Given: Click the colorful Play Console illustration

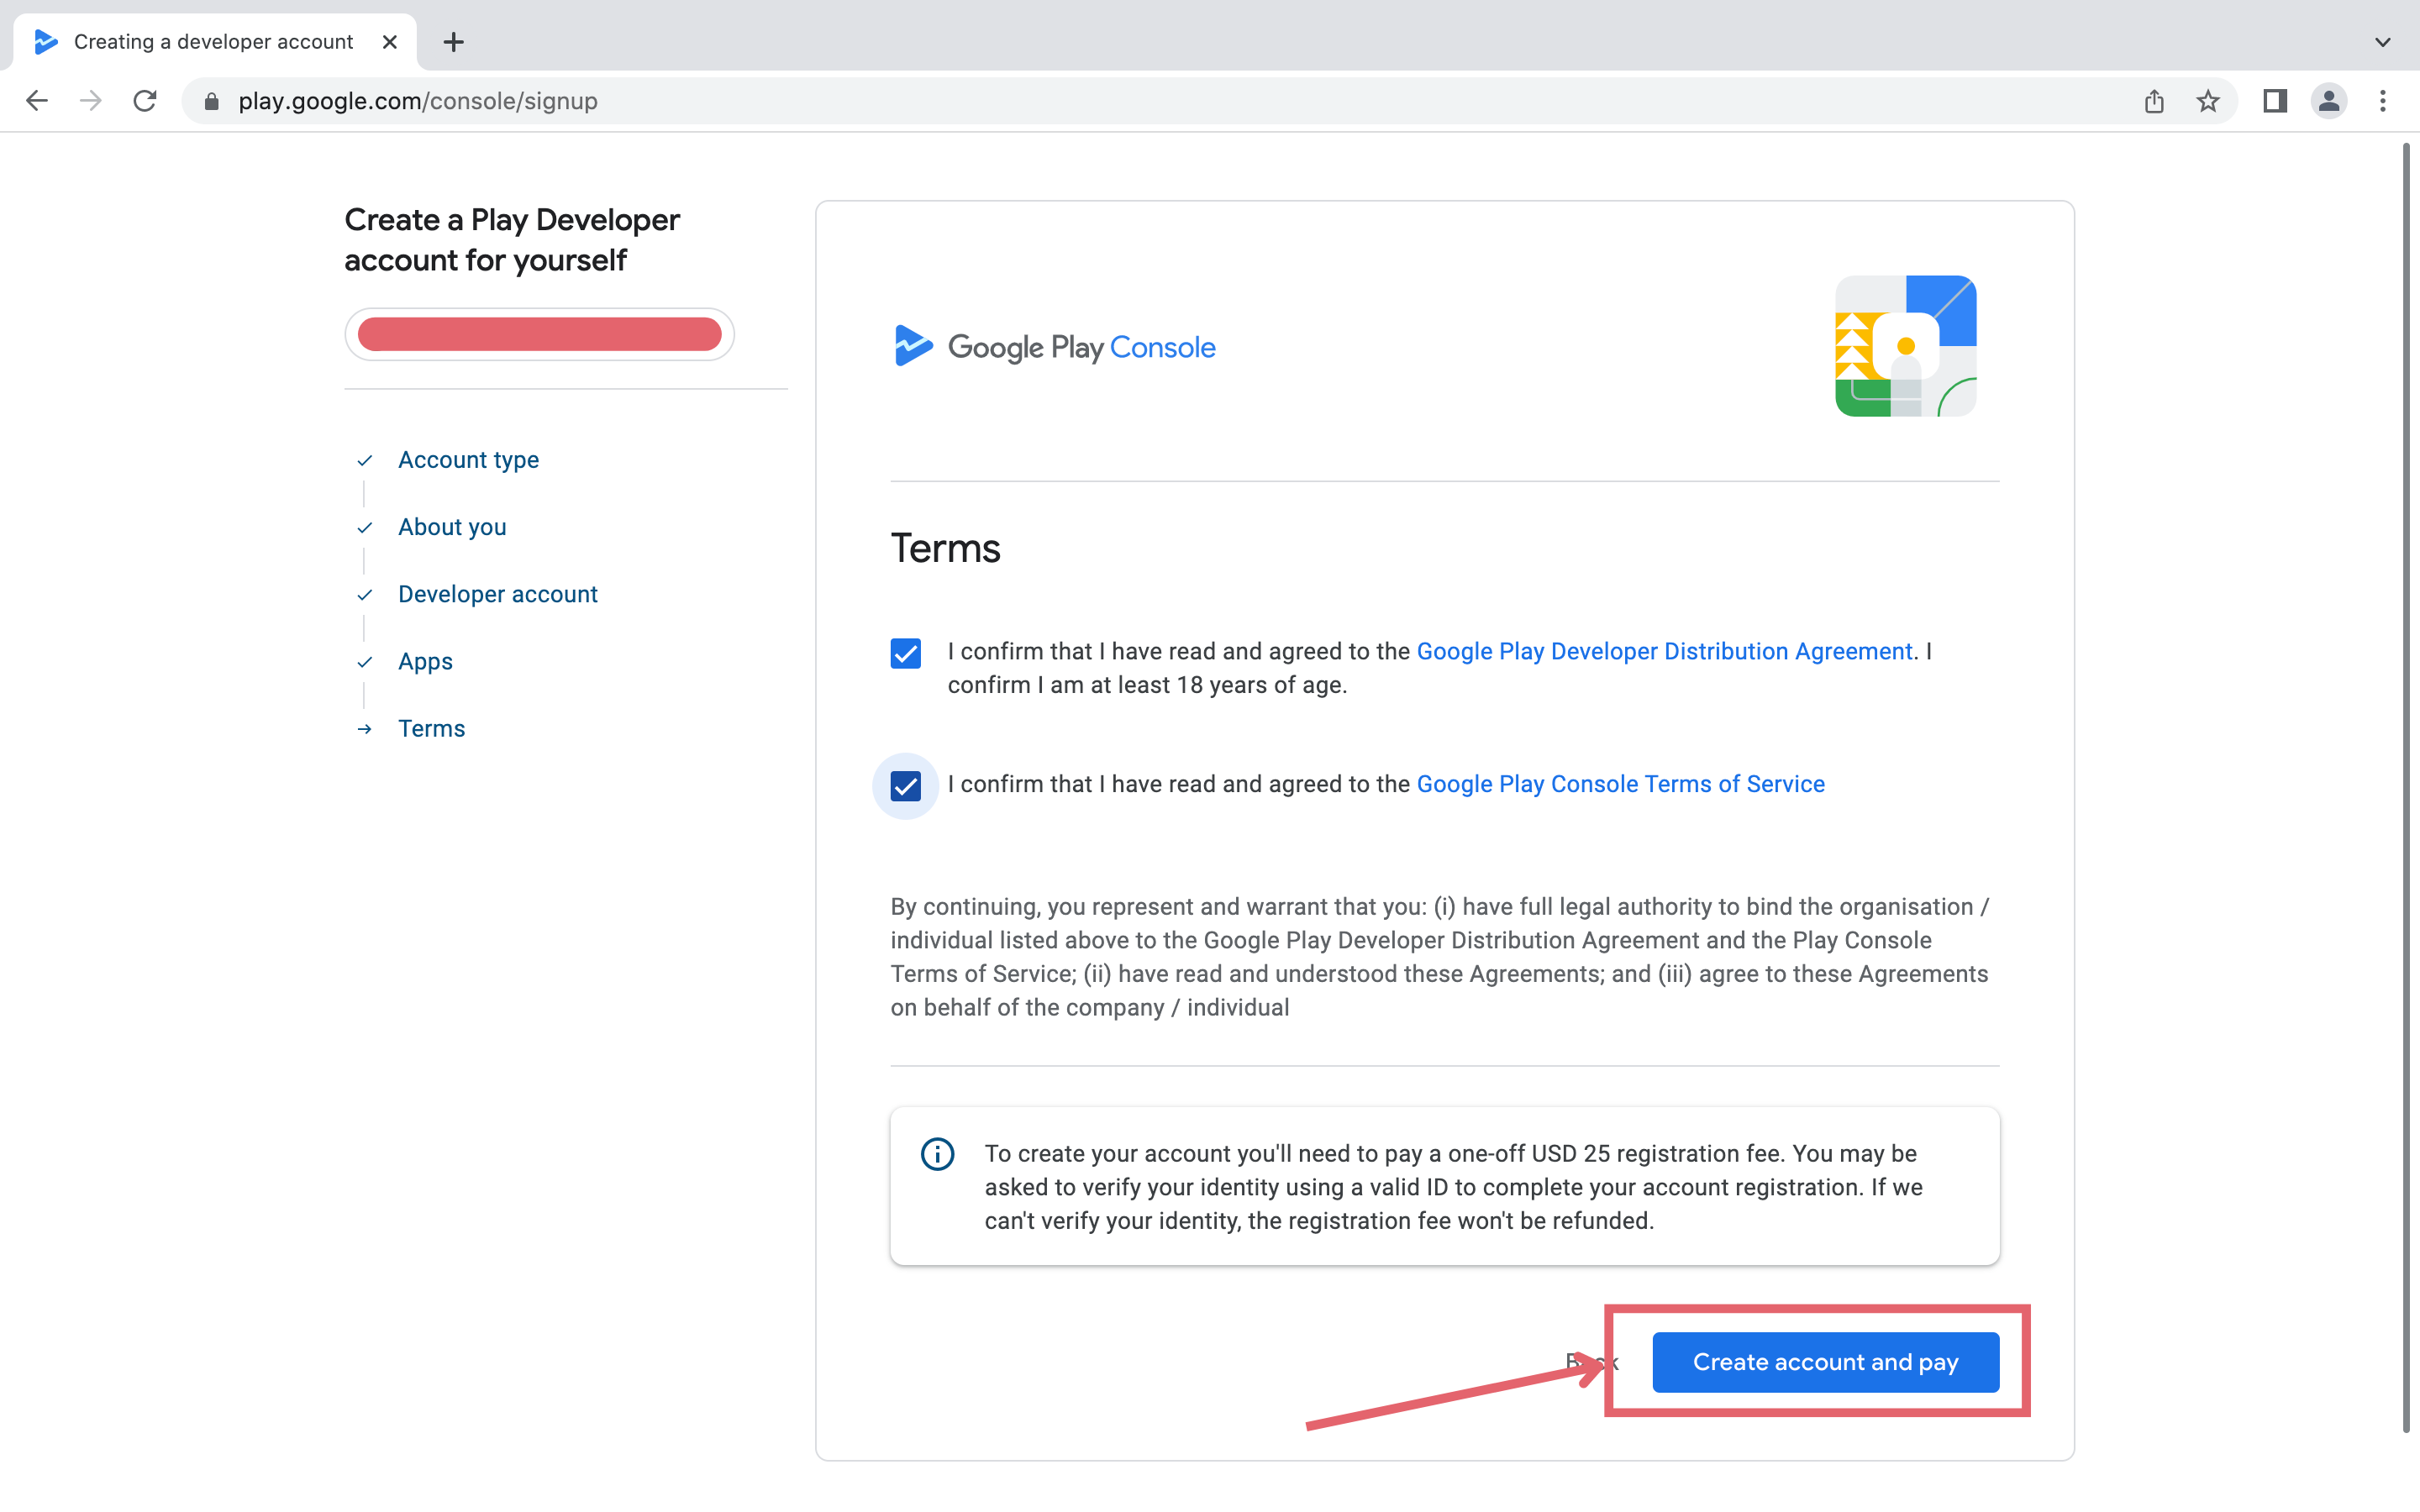Looking at the screenshot, I should click(x=1906, y=346).
